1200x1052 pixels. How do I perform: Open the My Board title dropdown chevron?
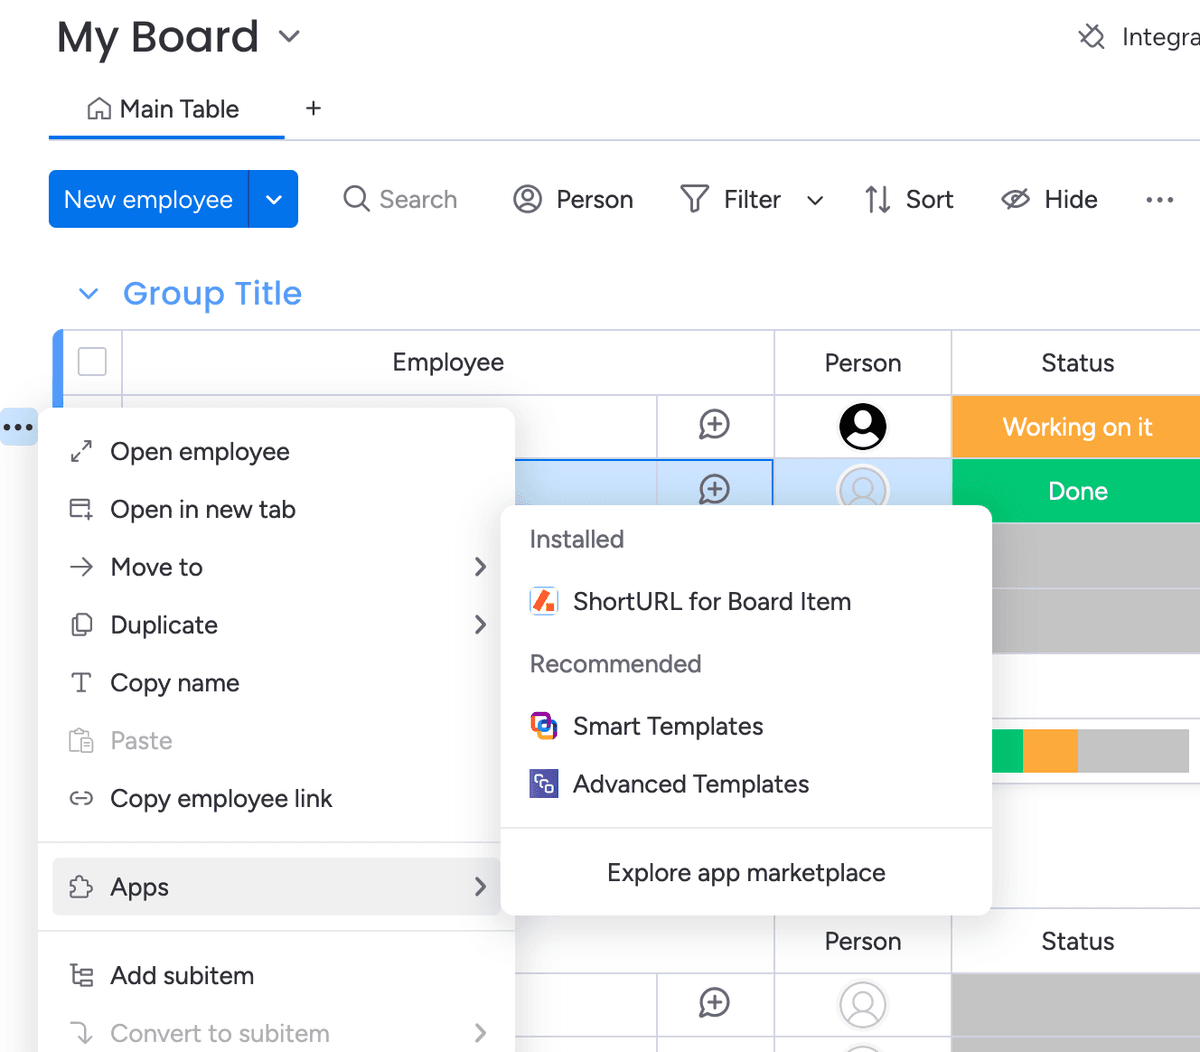pos(289,37)
